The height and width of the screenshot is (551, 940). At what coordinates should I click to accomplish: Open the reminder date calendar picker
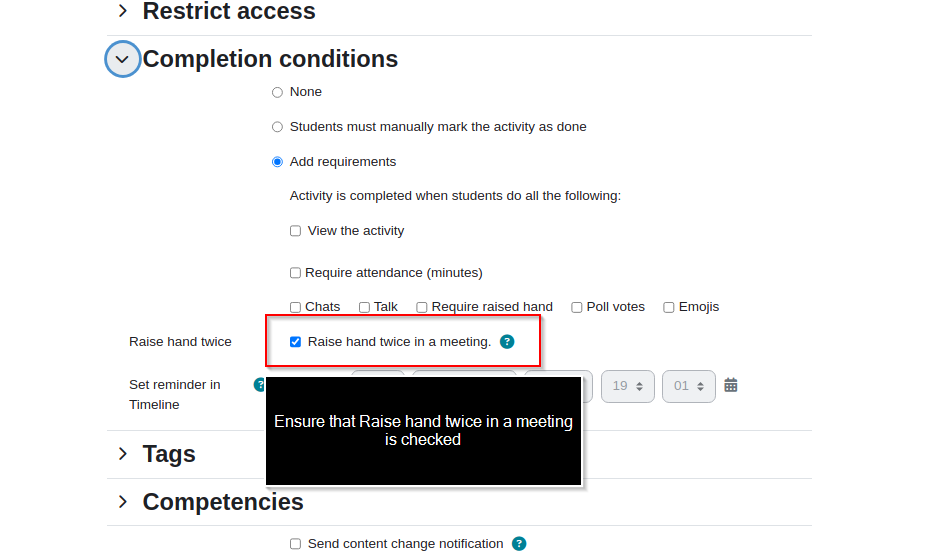730,386
